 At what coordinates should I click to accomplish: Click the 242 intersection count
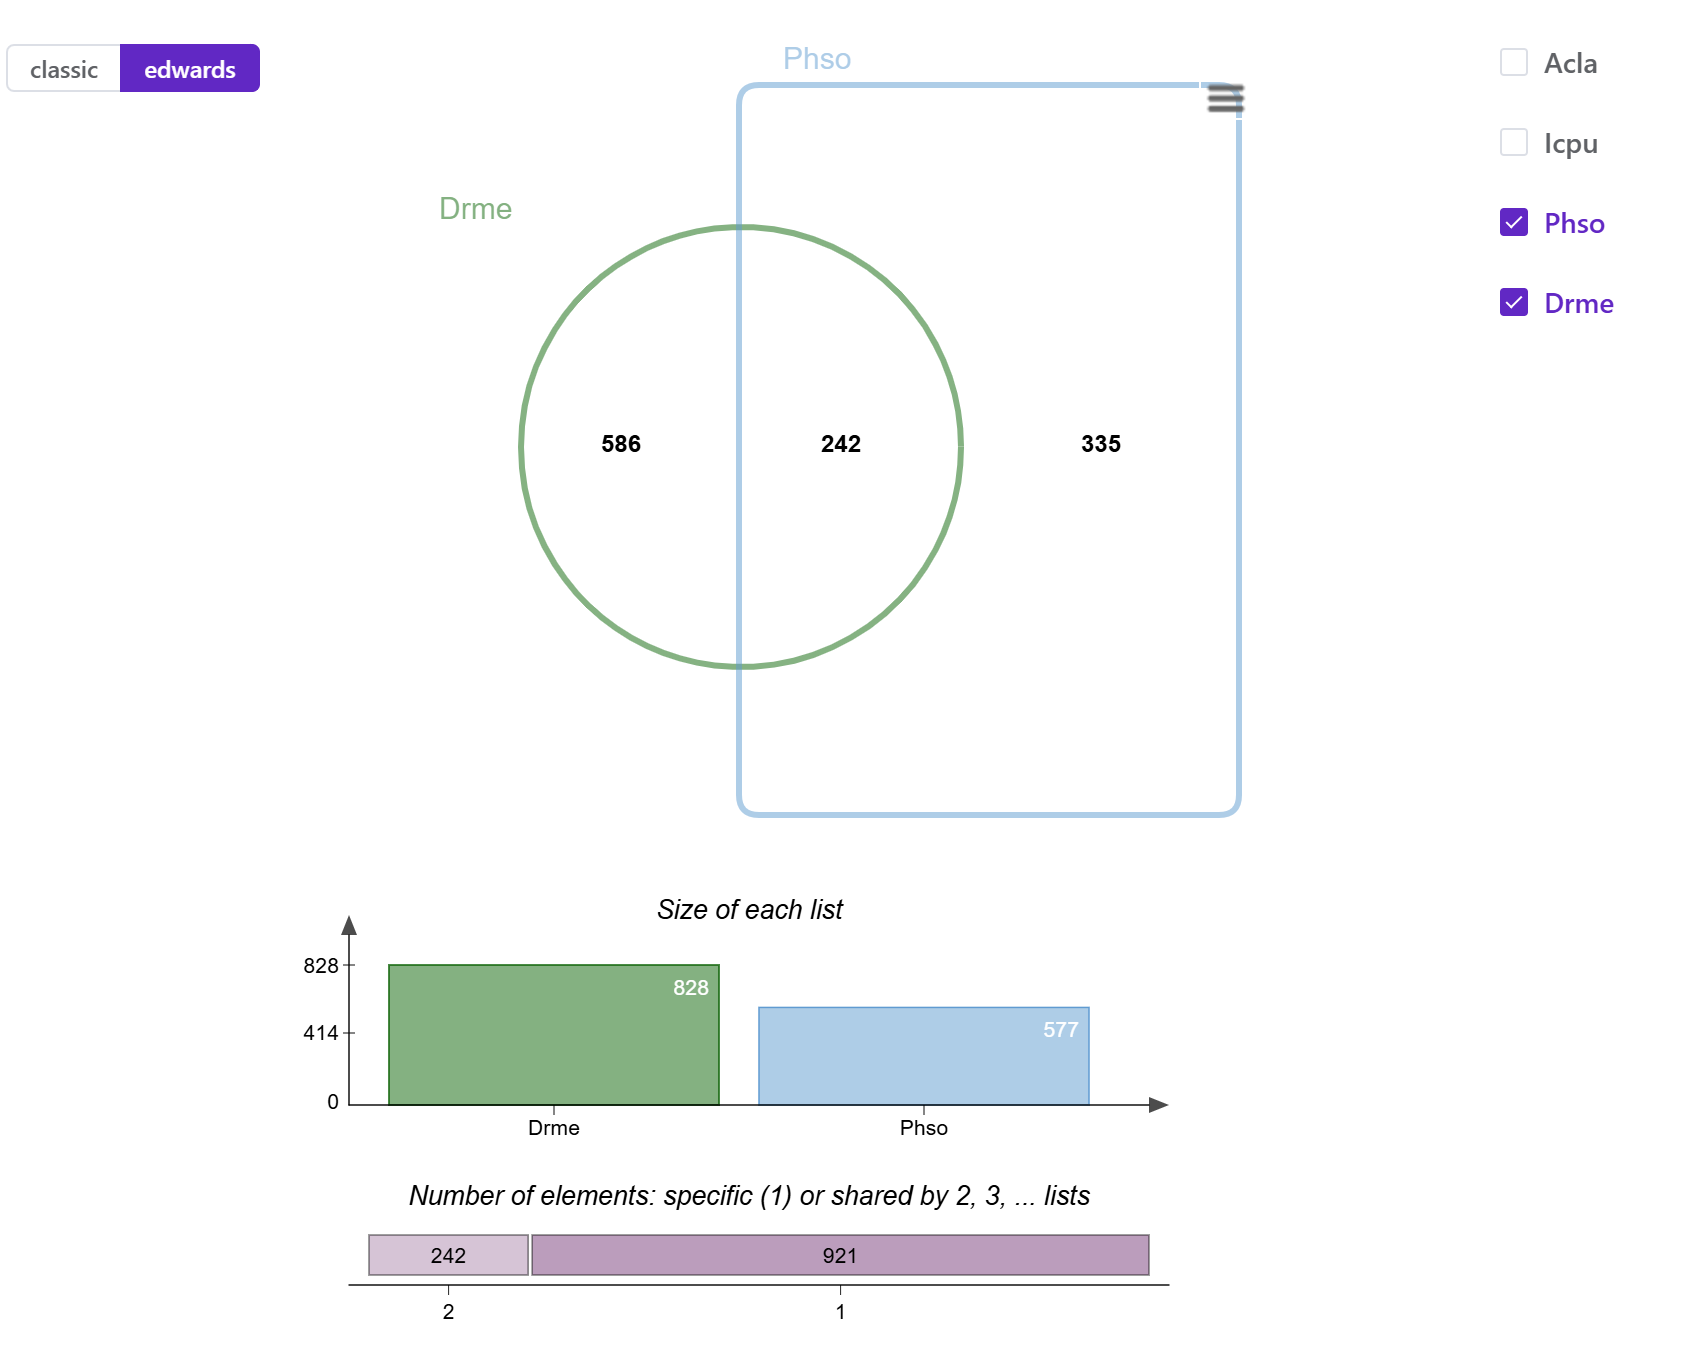tap(841, 444)
